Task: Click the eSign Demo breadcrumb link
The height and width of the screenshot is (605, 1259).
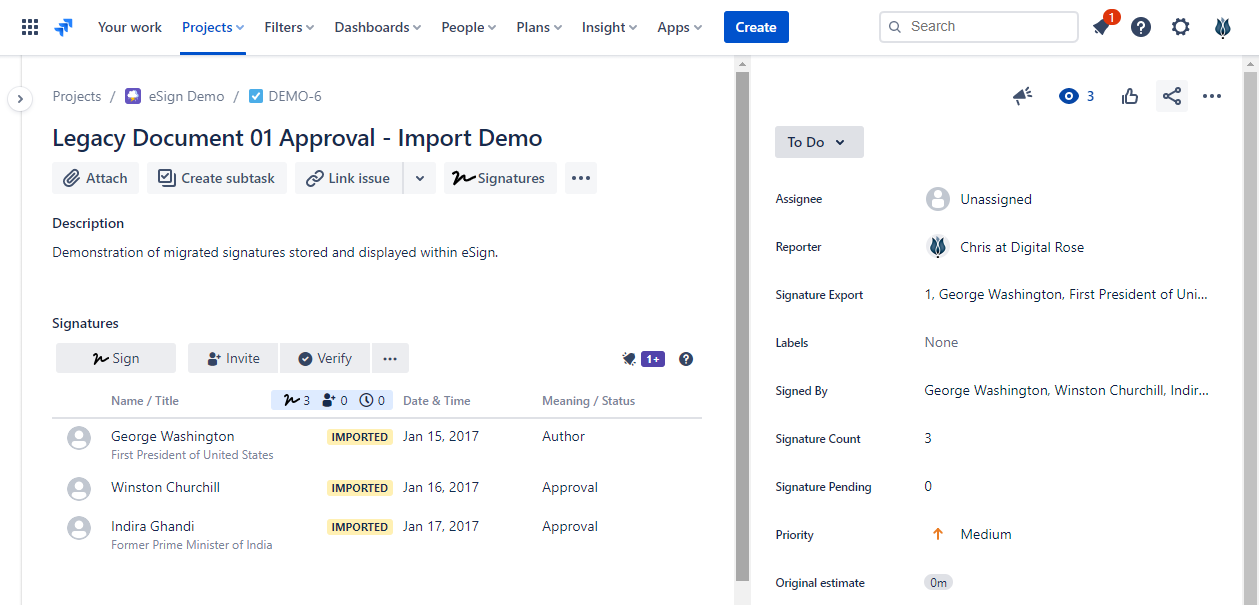Action: 186,96
